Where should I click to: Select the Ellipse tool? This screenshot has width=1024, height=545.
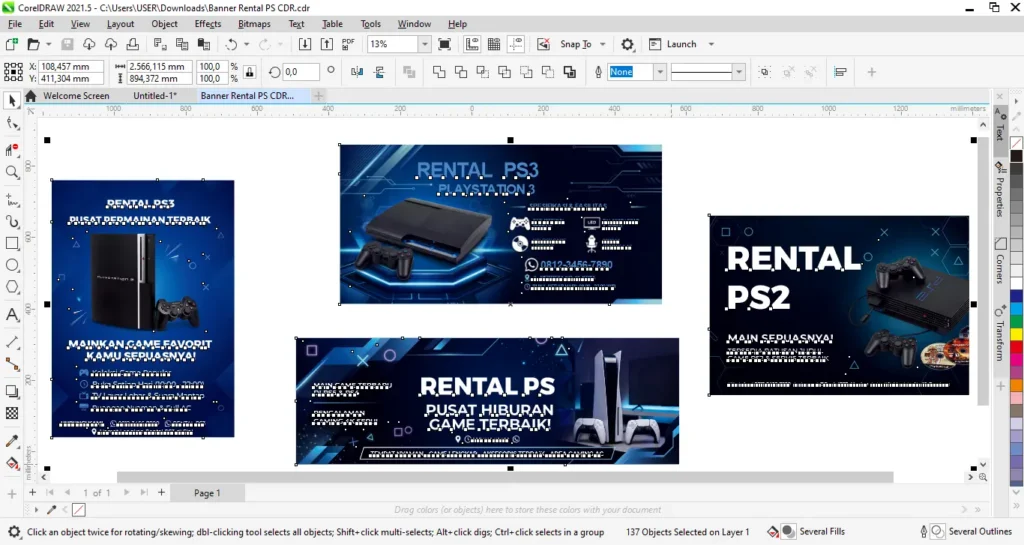[x=12, y=266]
